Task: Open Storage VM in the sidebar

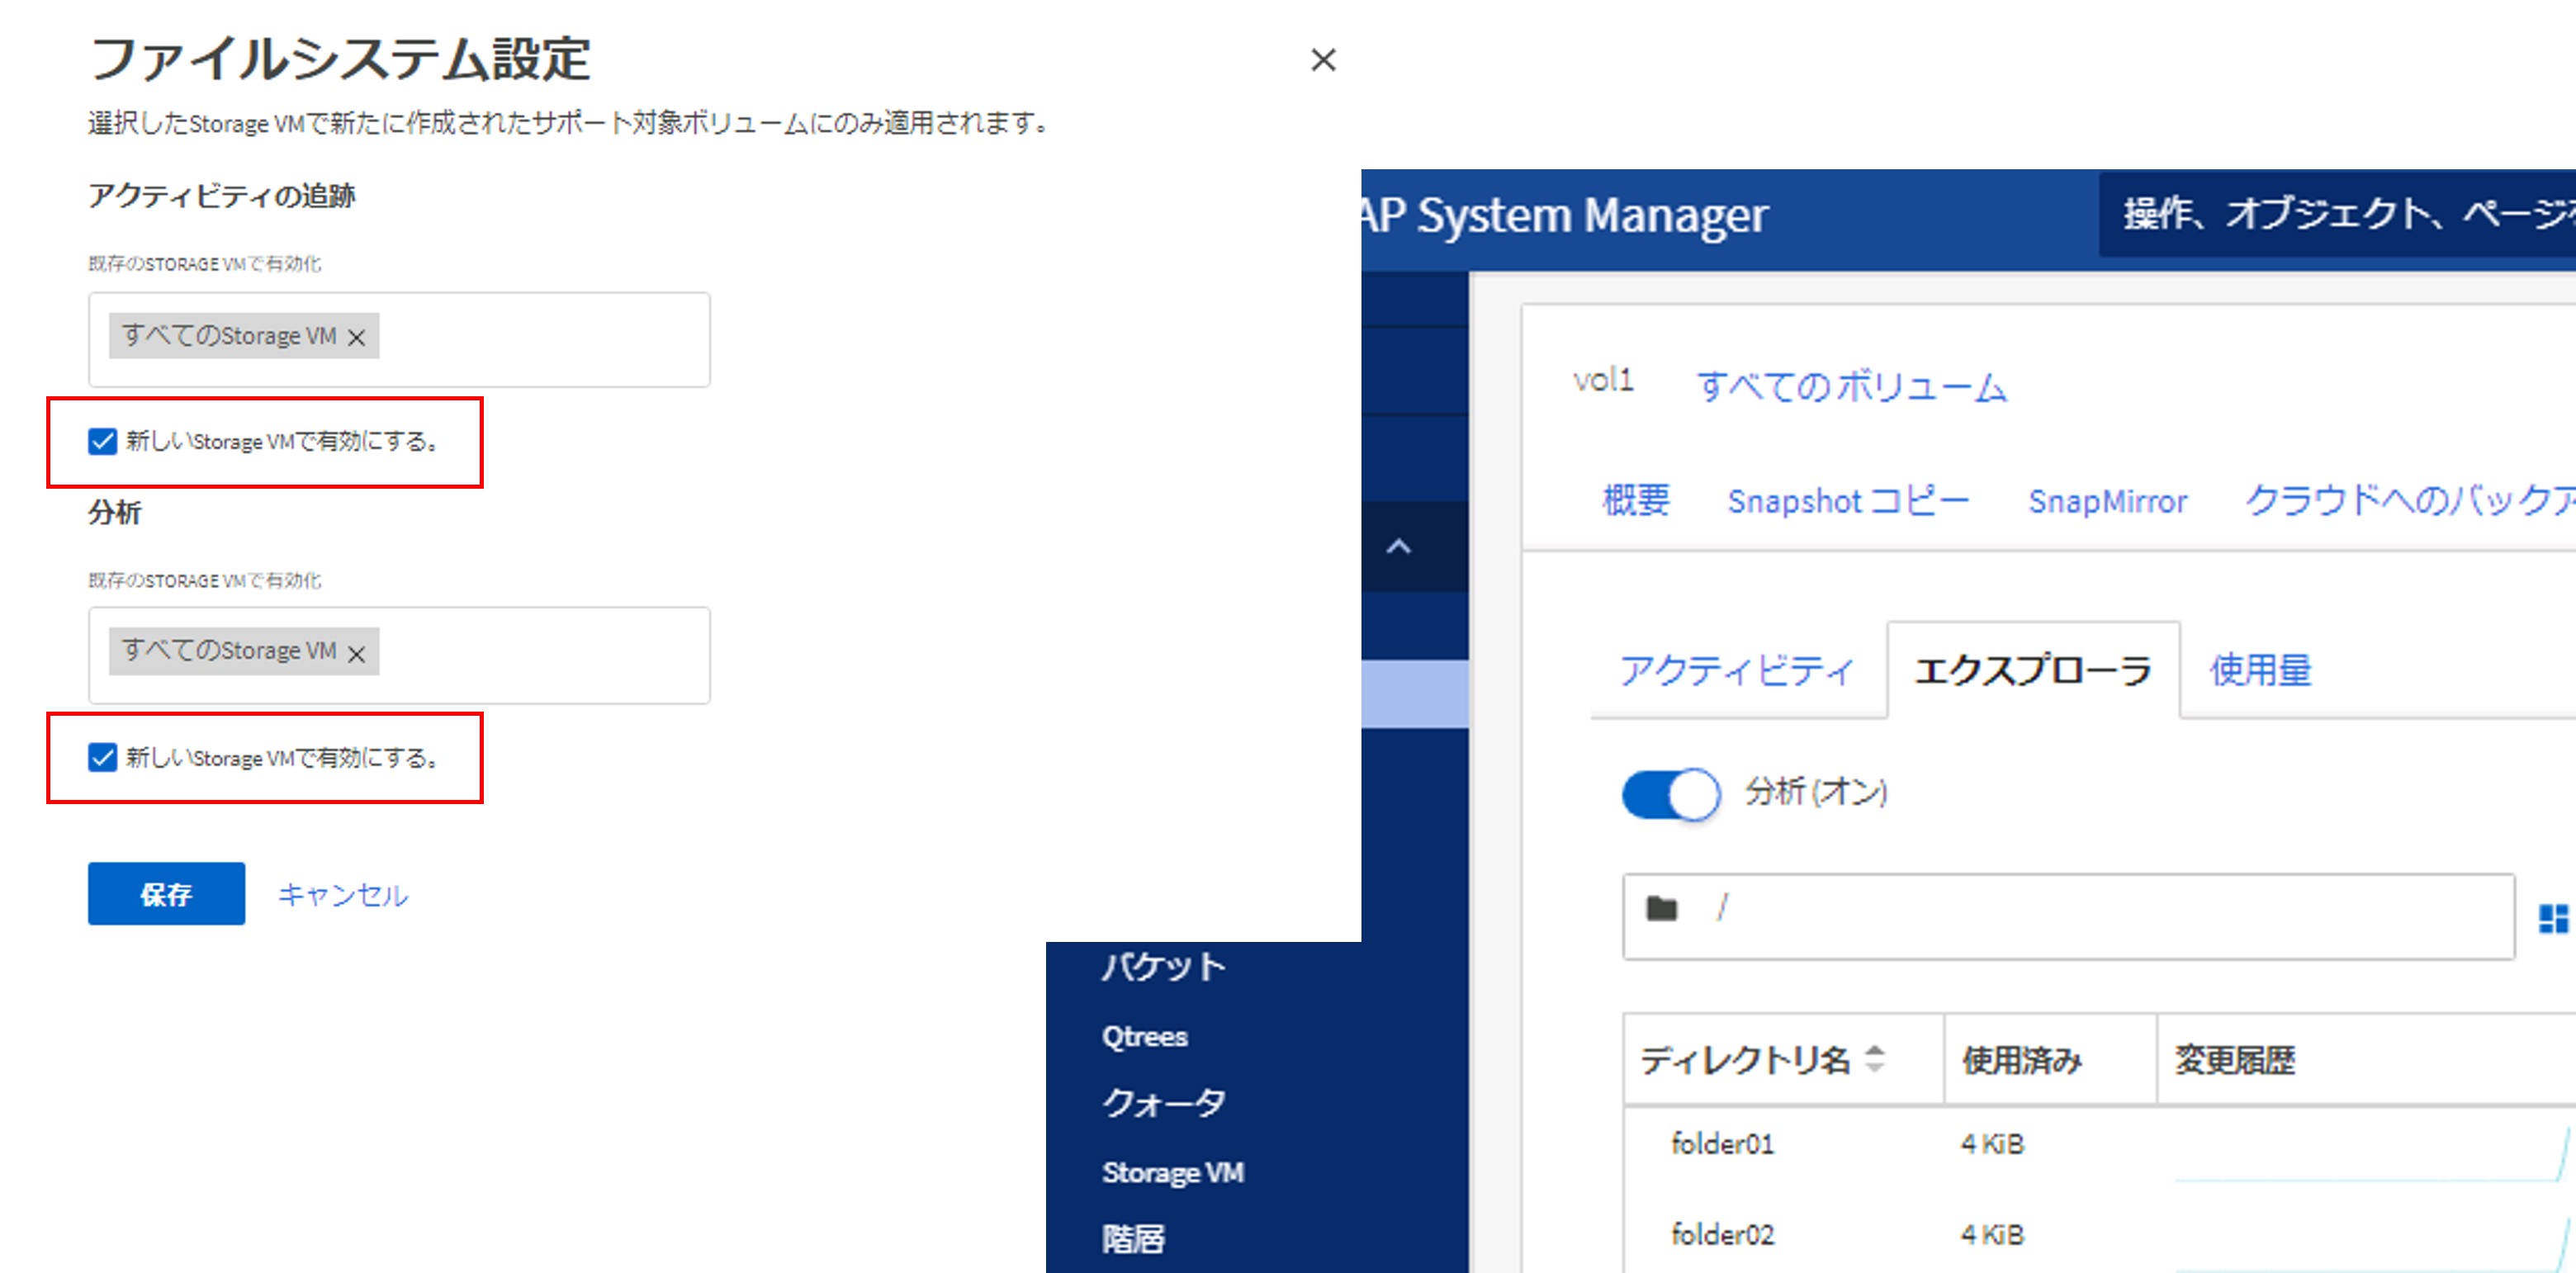Action: pos(1172,1172)
